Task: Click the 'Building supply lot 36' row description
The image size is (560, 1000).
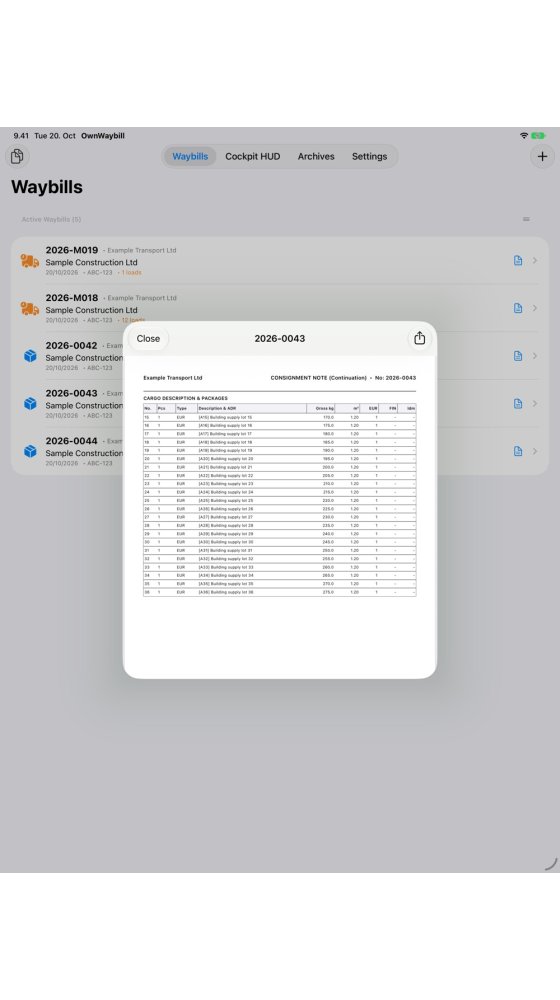Action: pos(225,592)
